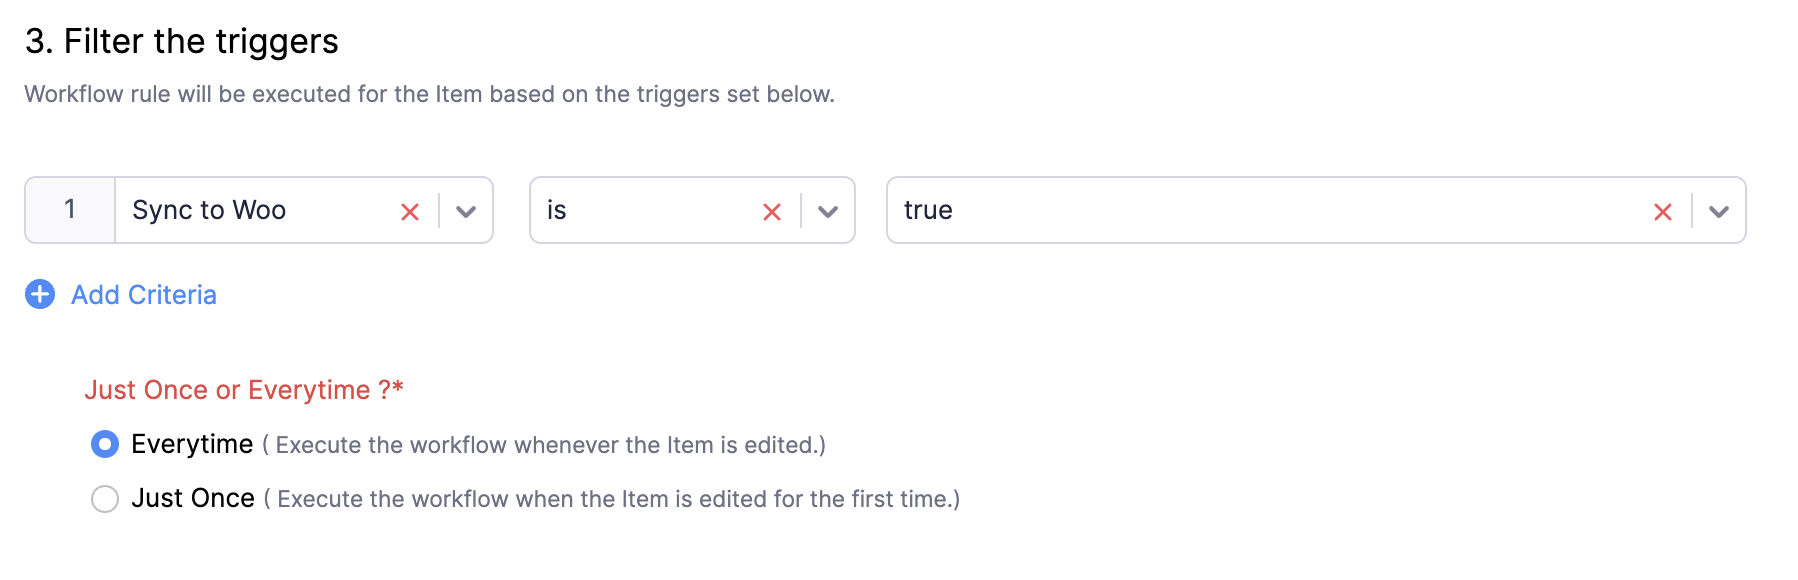Click the "Sync to Woo" field text
The width and height of the screenshot is (1798, 580).
[209, 210]
